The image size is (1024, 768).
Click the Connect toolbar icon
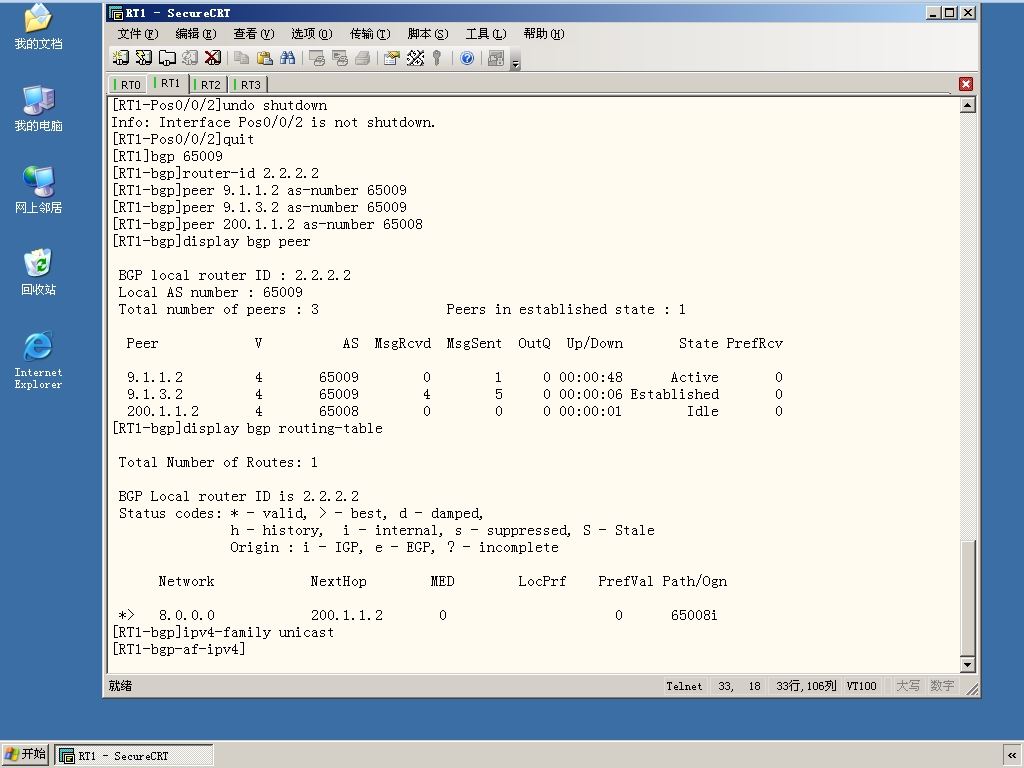click(x=121, y=58)
